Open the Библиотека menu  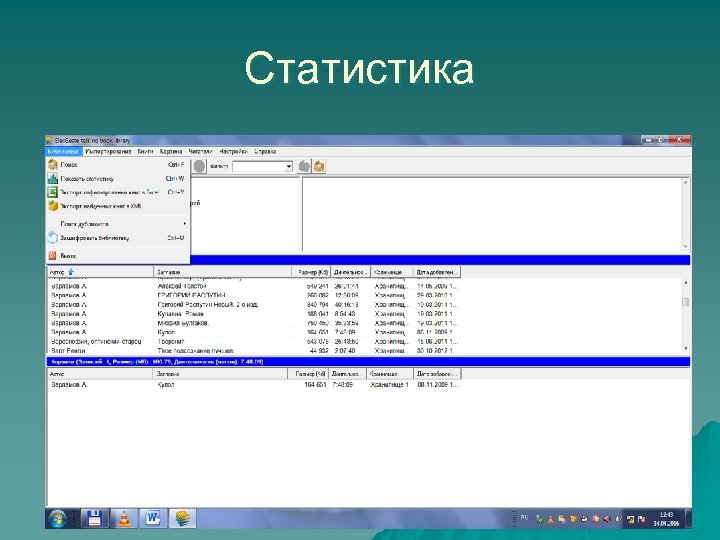[64, 151]
